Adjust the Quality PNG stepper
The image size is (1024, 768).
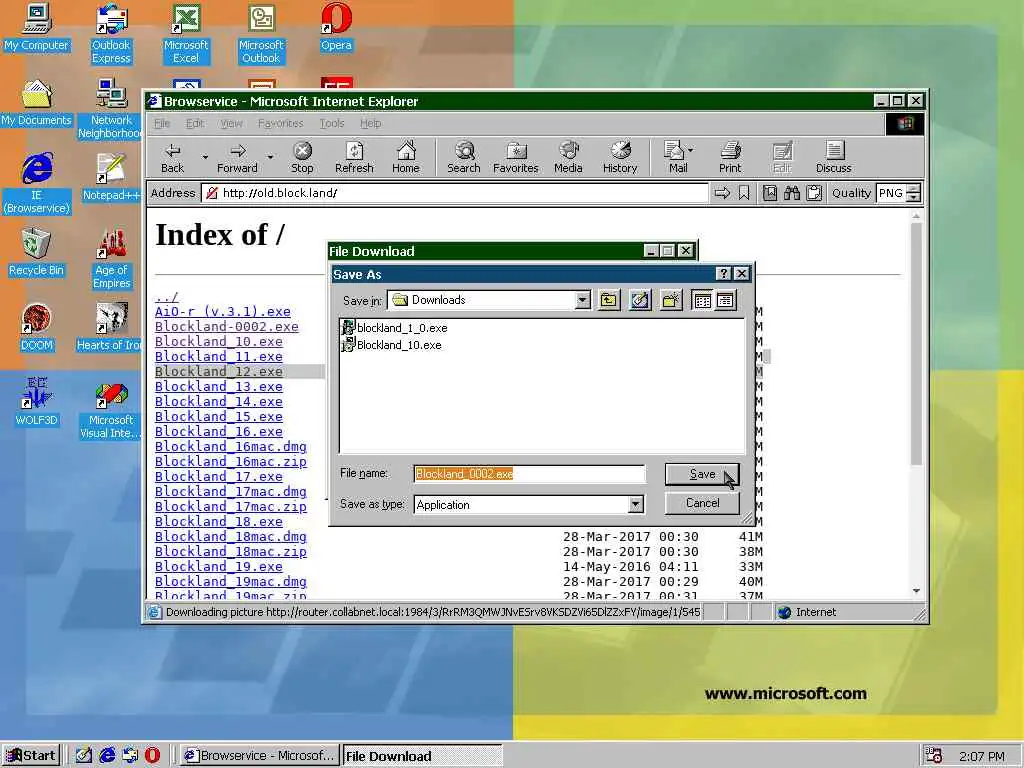click(x=914, y=193)
